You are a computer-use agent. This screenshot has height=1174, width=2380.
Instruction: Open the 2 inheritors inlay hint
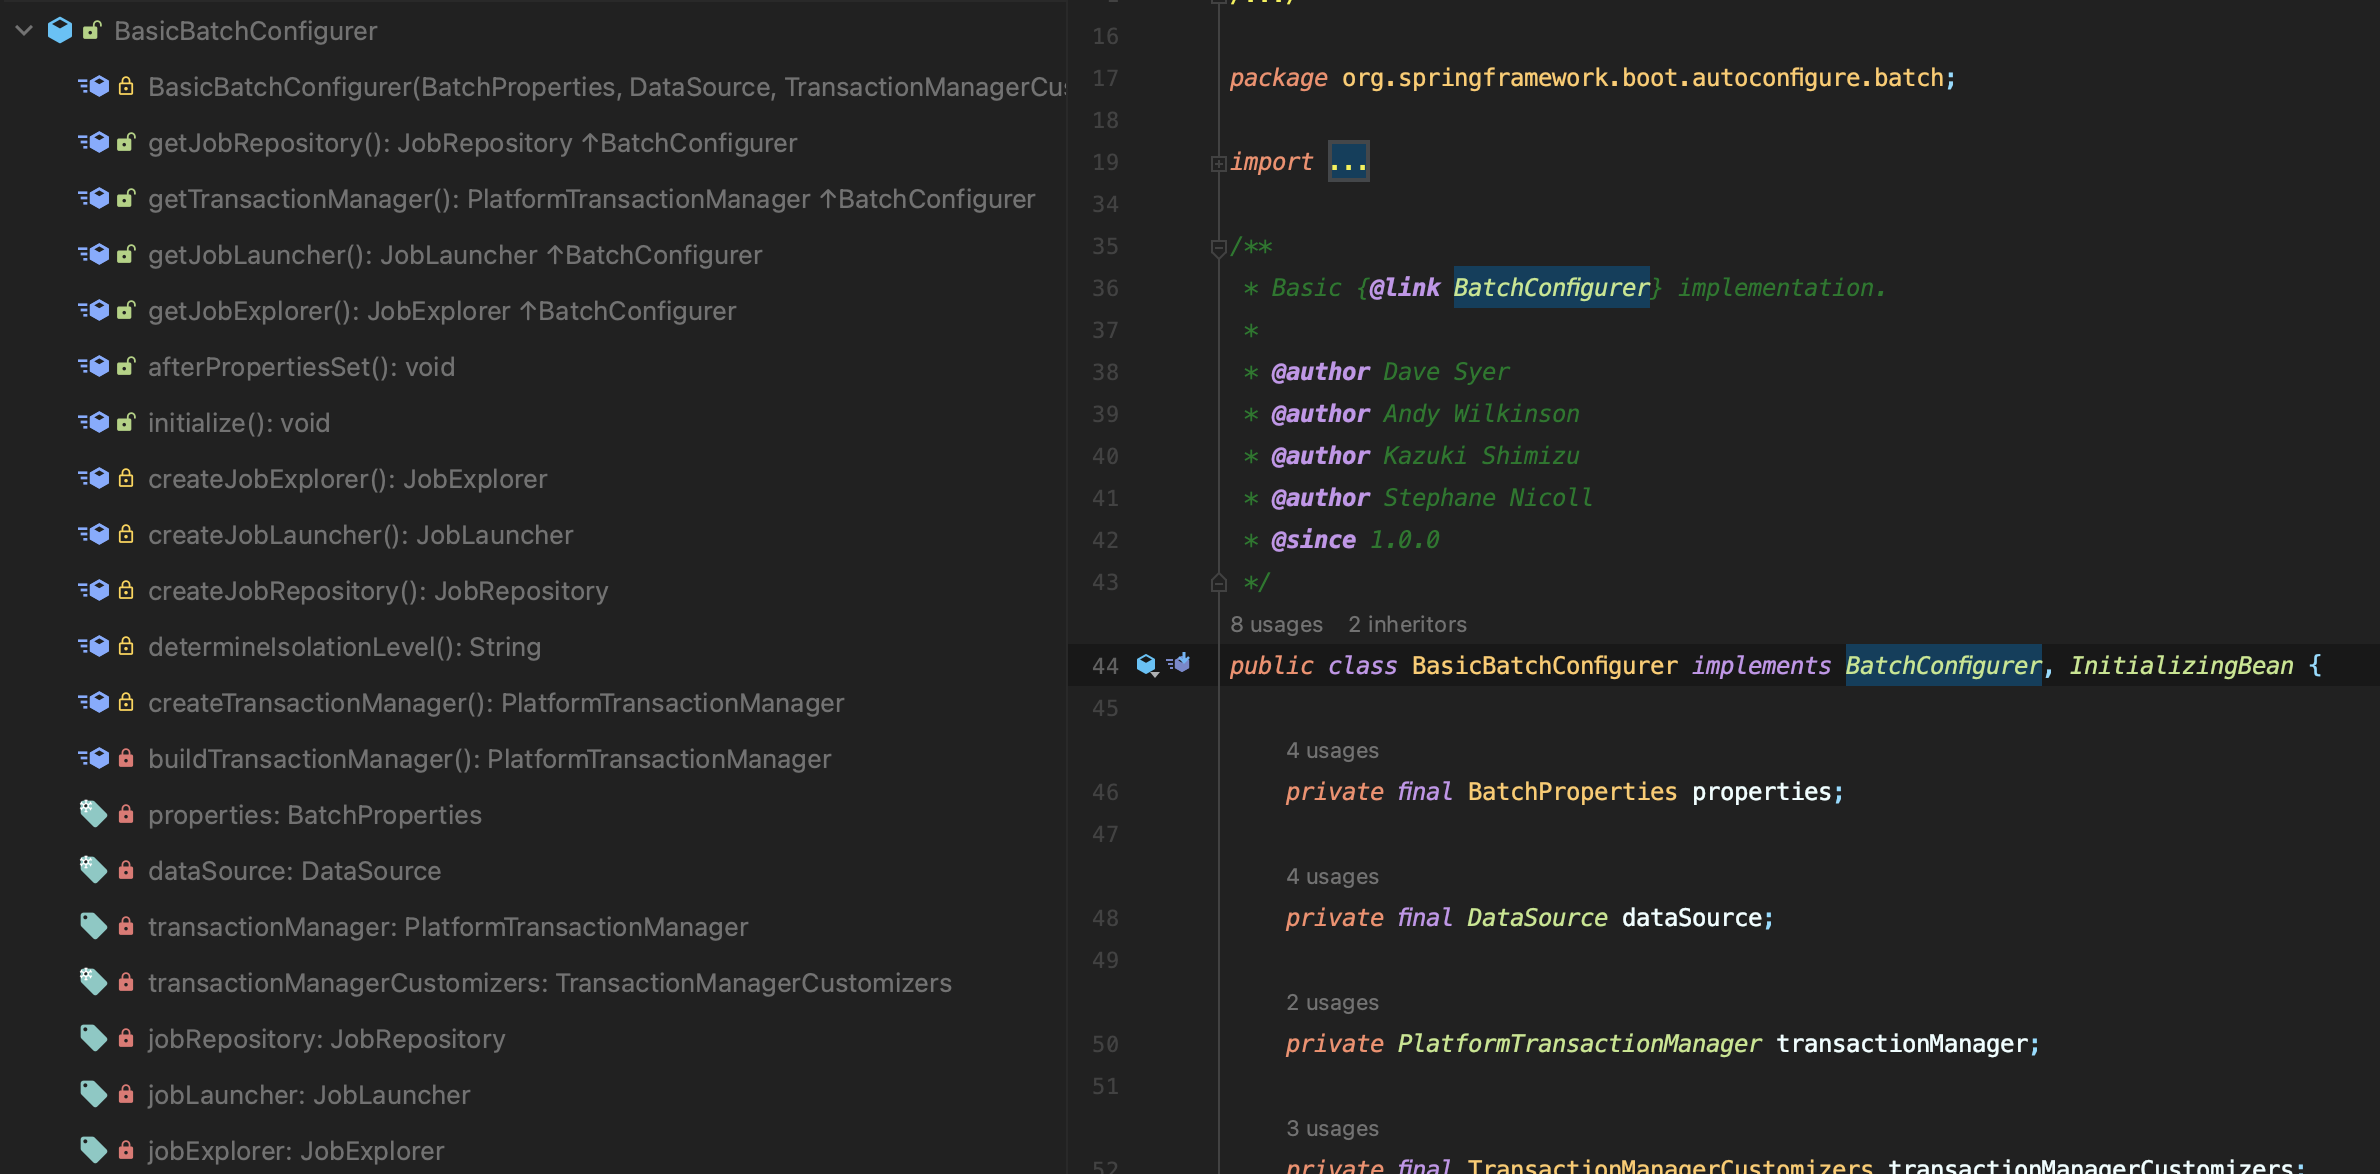pos(1407,625)
